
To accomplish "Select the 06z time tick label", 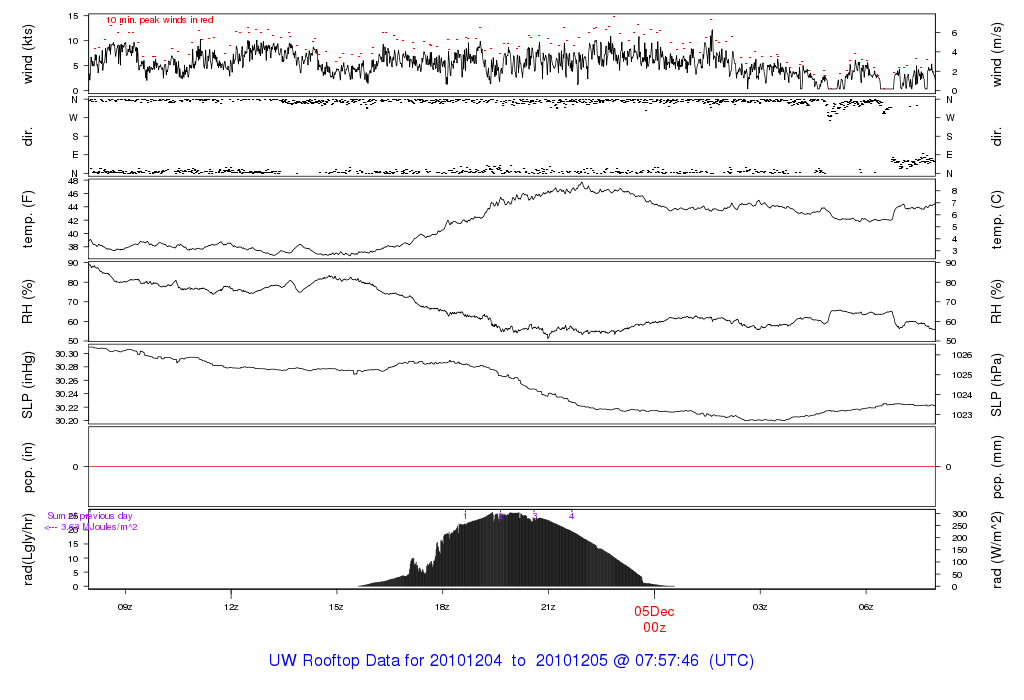I will click(866, 605).
